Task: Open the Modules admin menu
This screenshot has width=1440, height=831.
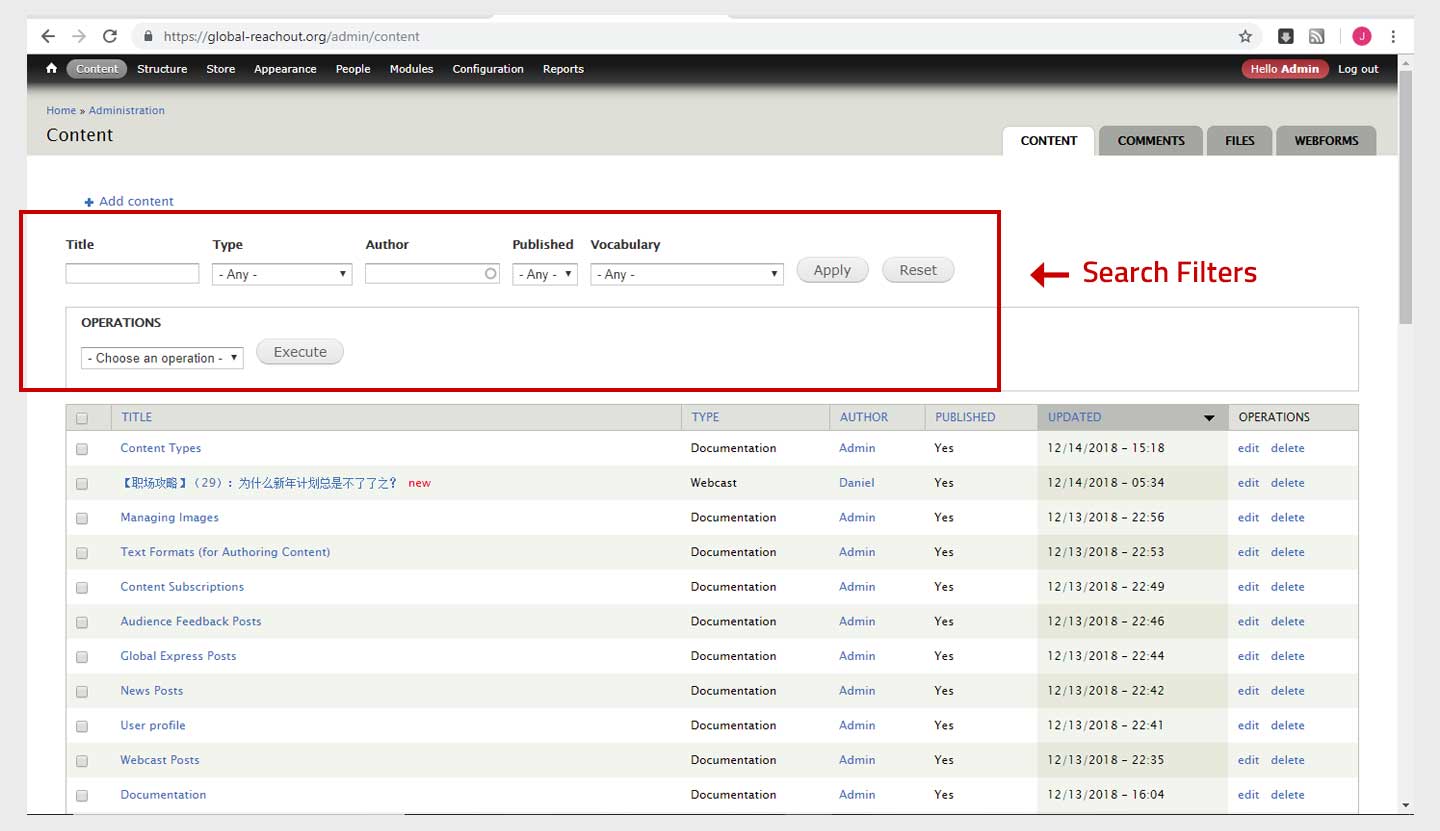Action: pyautogui.click(x=411, y=69)
